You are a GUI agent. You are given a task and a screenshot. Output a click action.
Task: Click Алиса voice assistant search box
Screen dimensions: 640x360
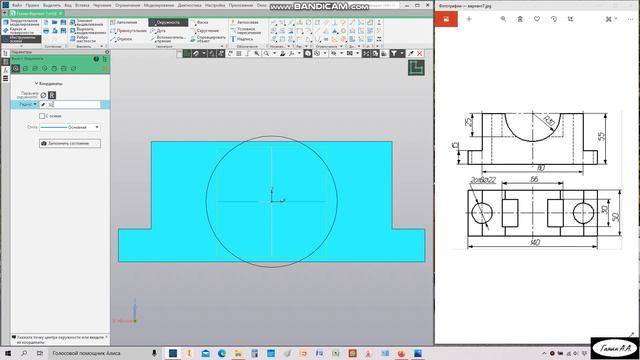click(104, 353)
